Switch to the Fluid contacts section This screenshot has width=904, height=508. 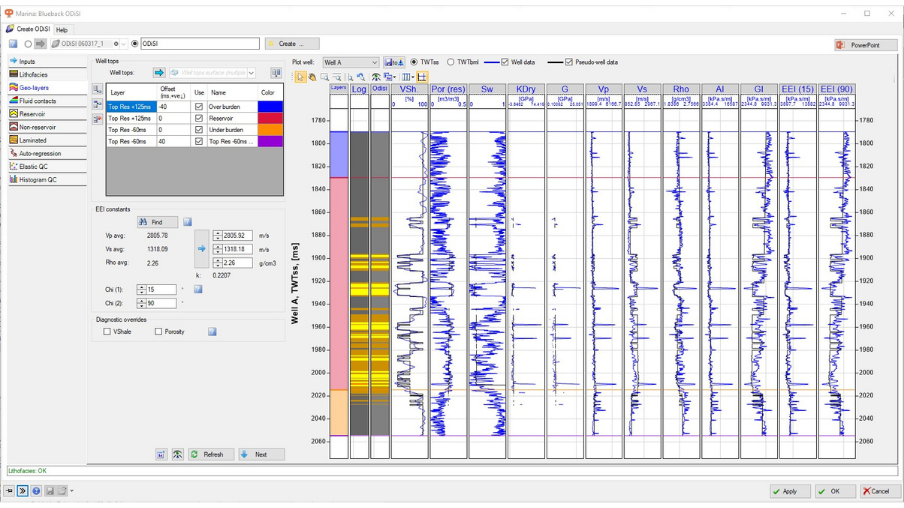pyautogui.click(x=38, y=101)
